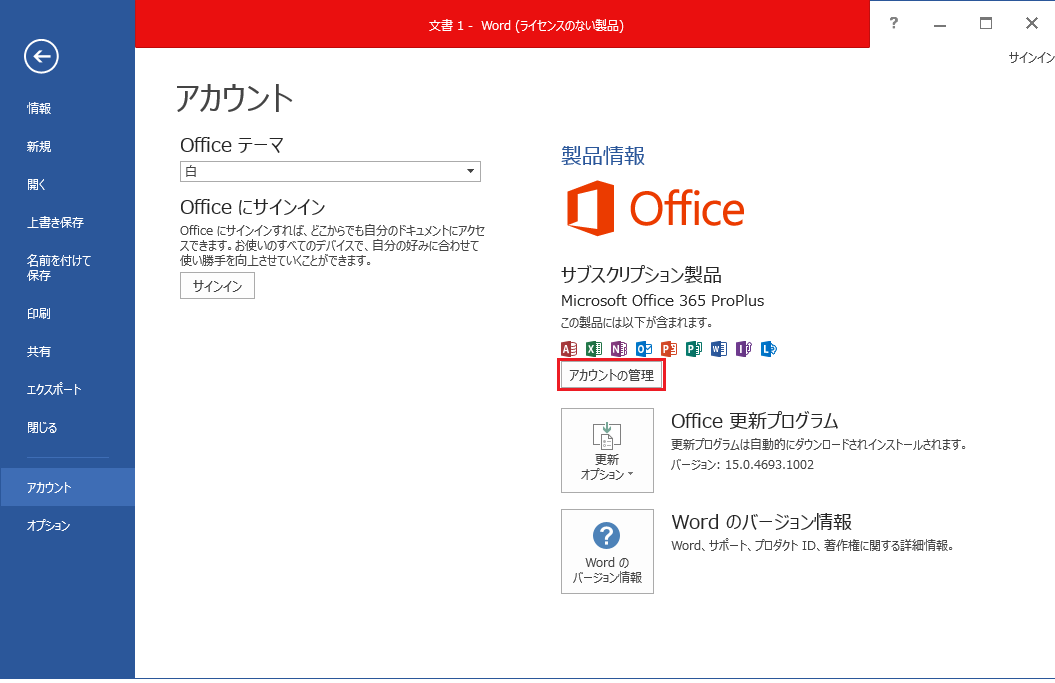Maximize the Word window
The height and width of the screenshot is (683, 1055).
986,24
